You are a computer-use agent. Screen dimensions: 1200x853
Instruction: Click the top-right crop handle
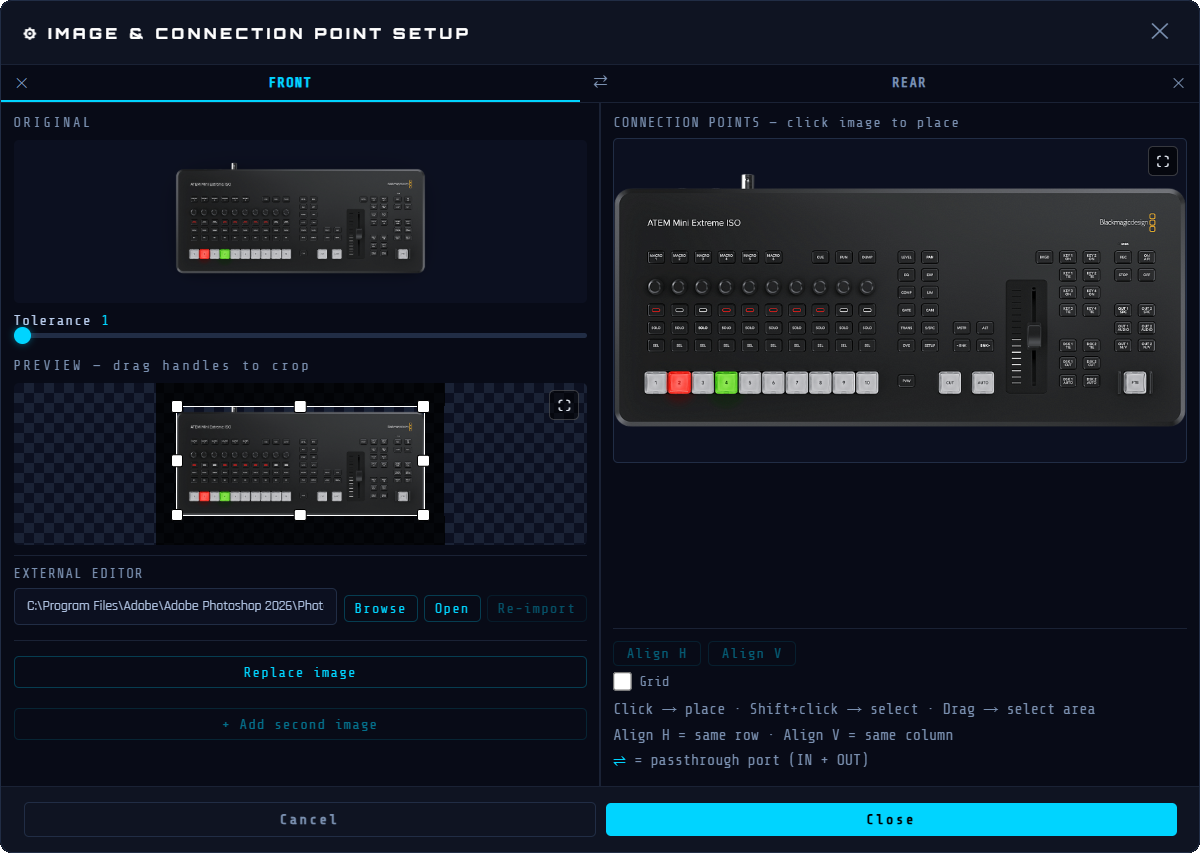pyautogui.click(x=423, y=407)
